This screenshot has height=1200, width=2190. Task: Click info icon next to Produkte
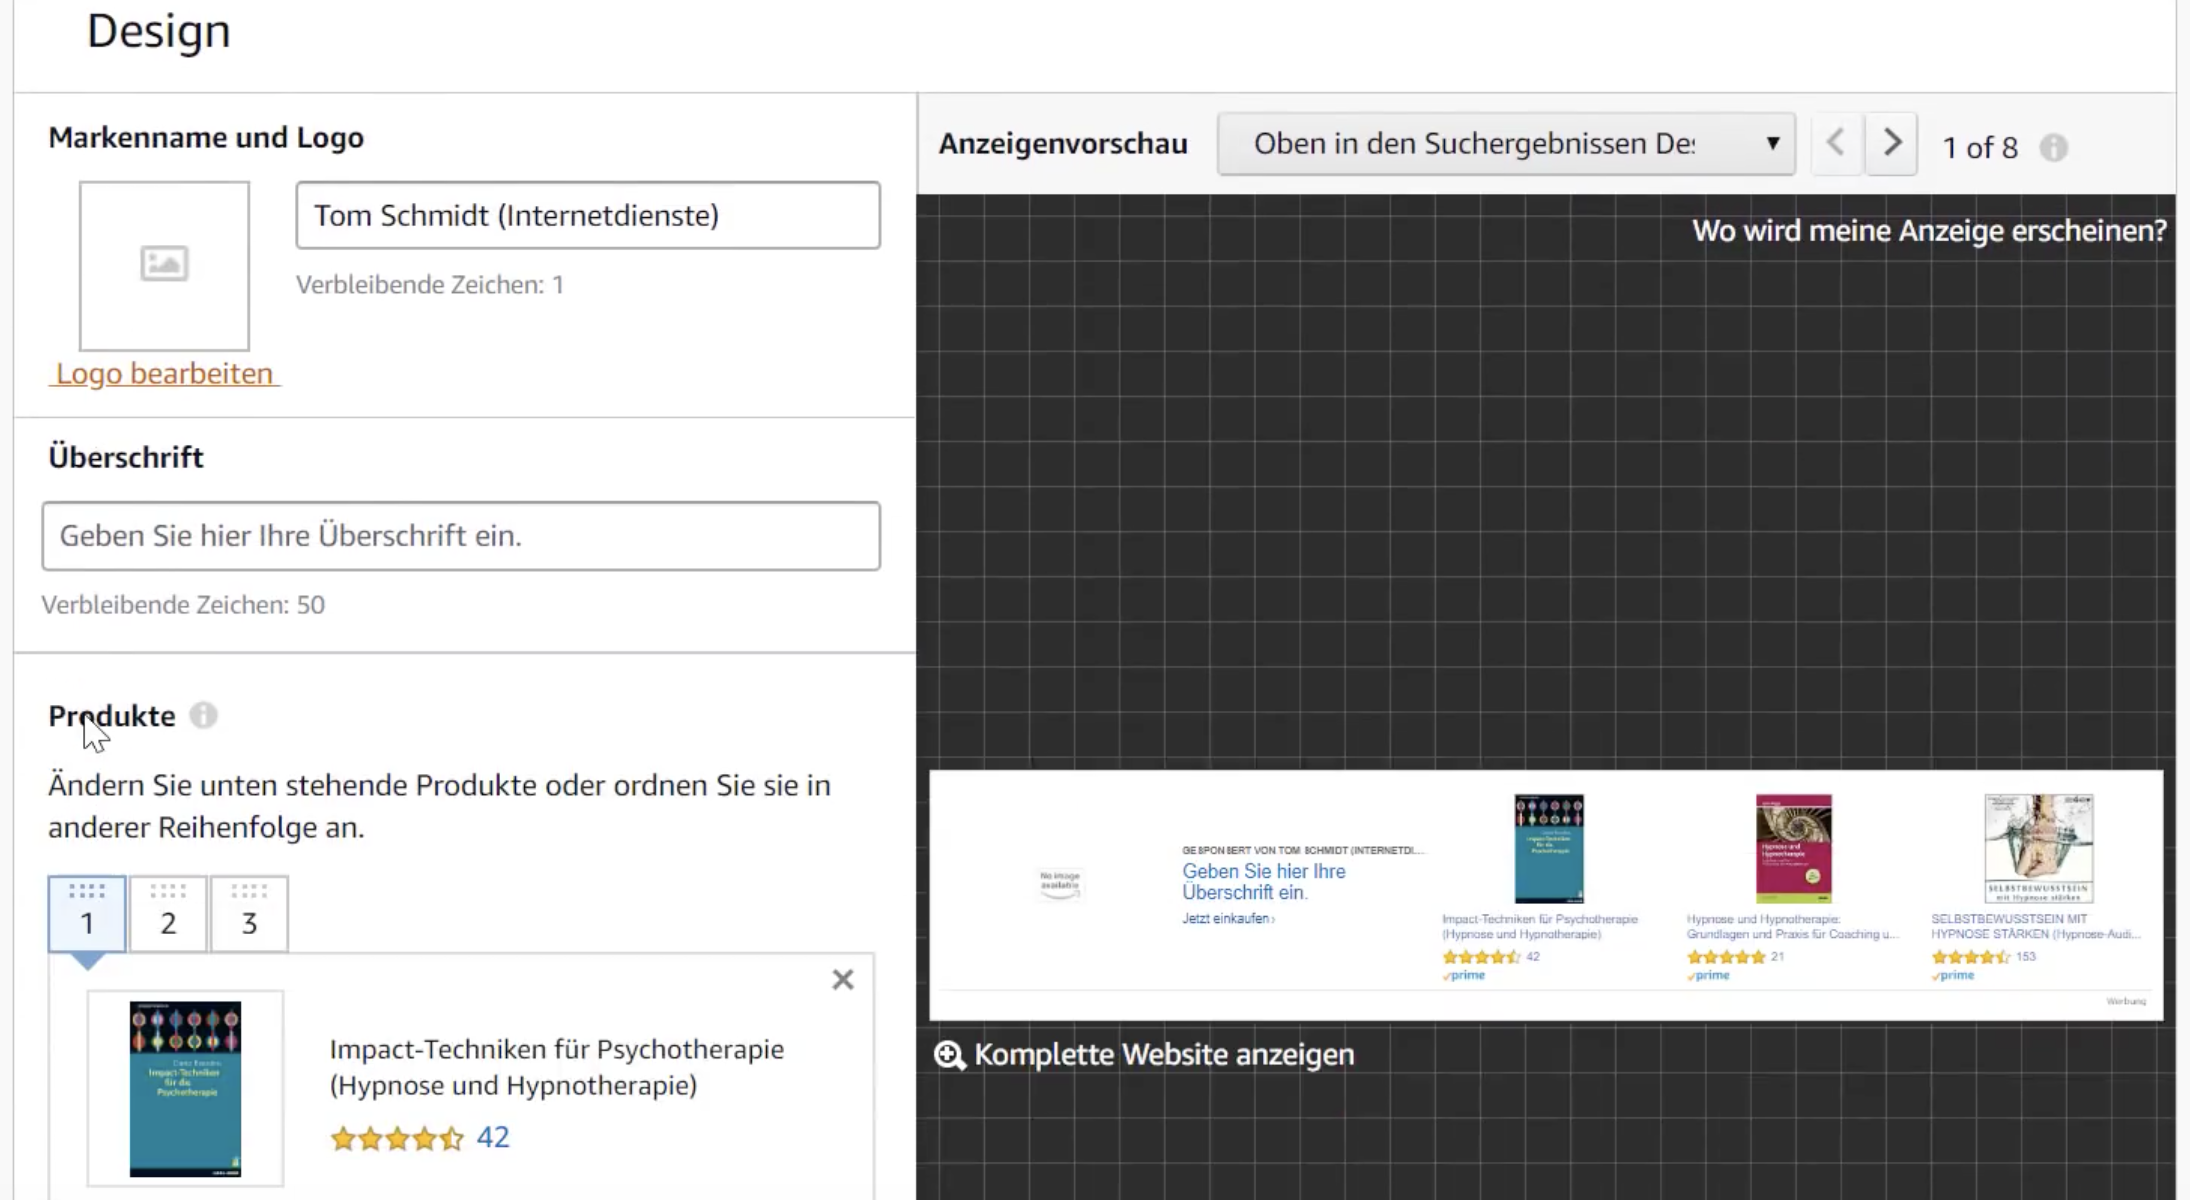pos(203,716)
